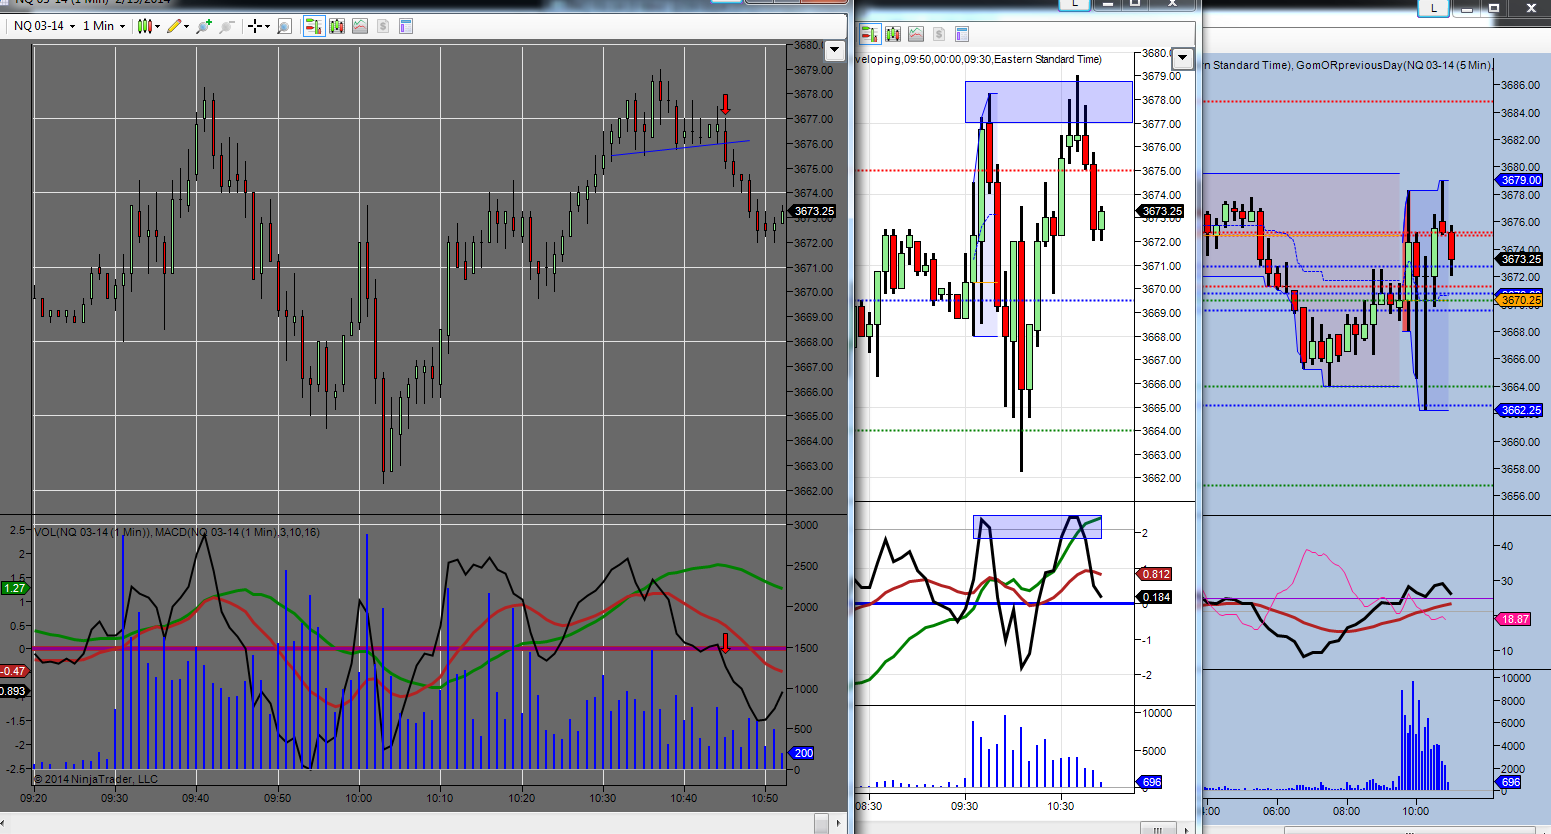Click the GomORpreviousDay indicator label
Viewport: 1551px width, 834px height.
tap(1393, 65)
